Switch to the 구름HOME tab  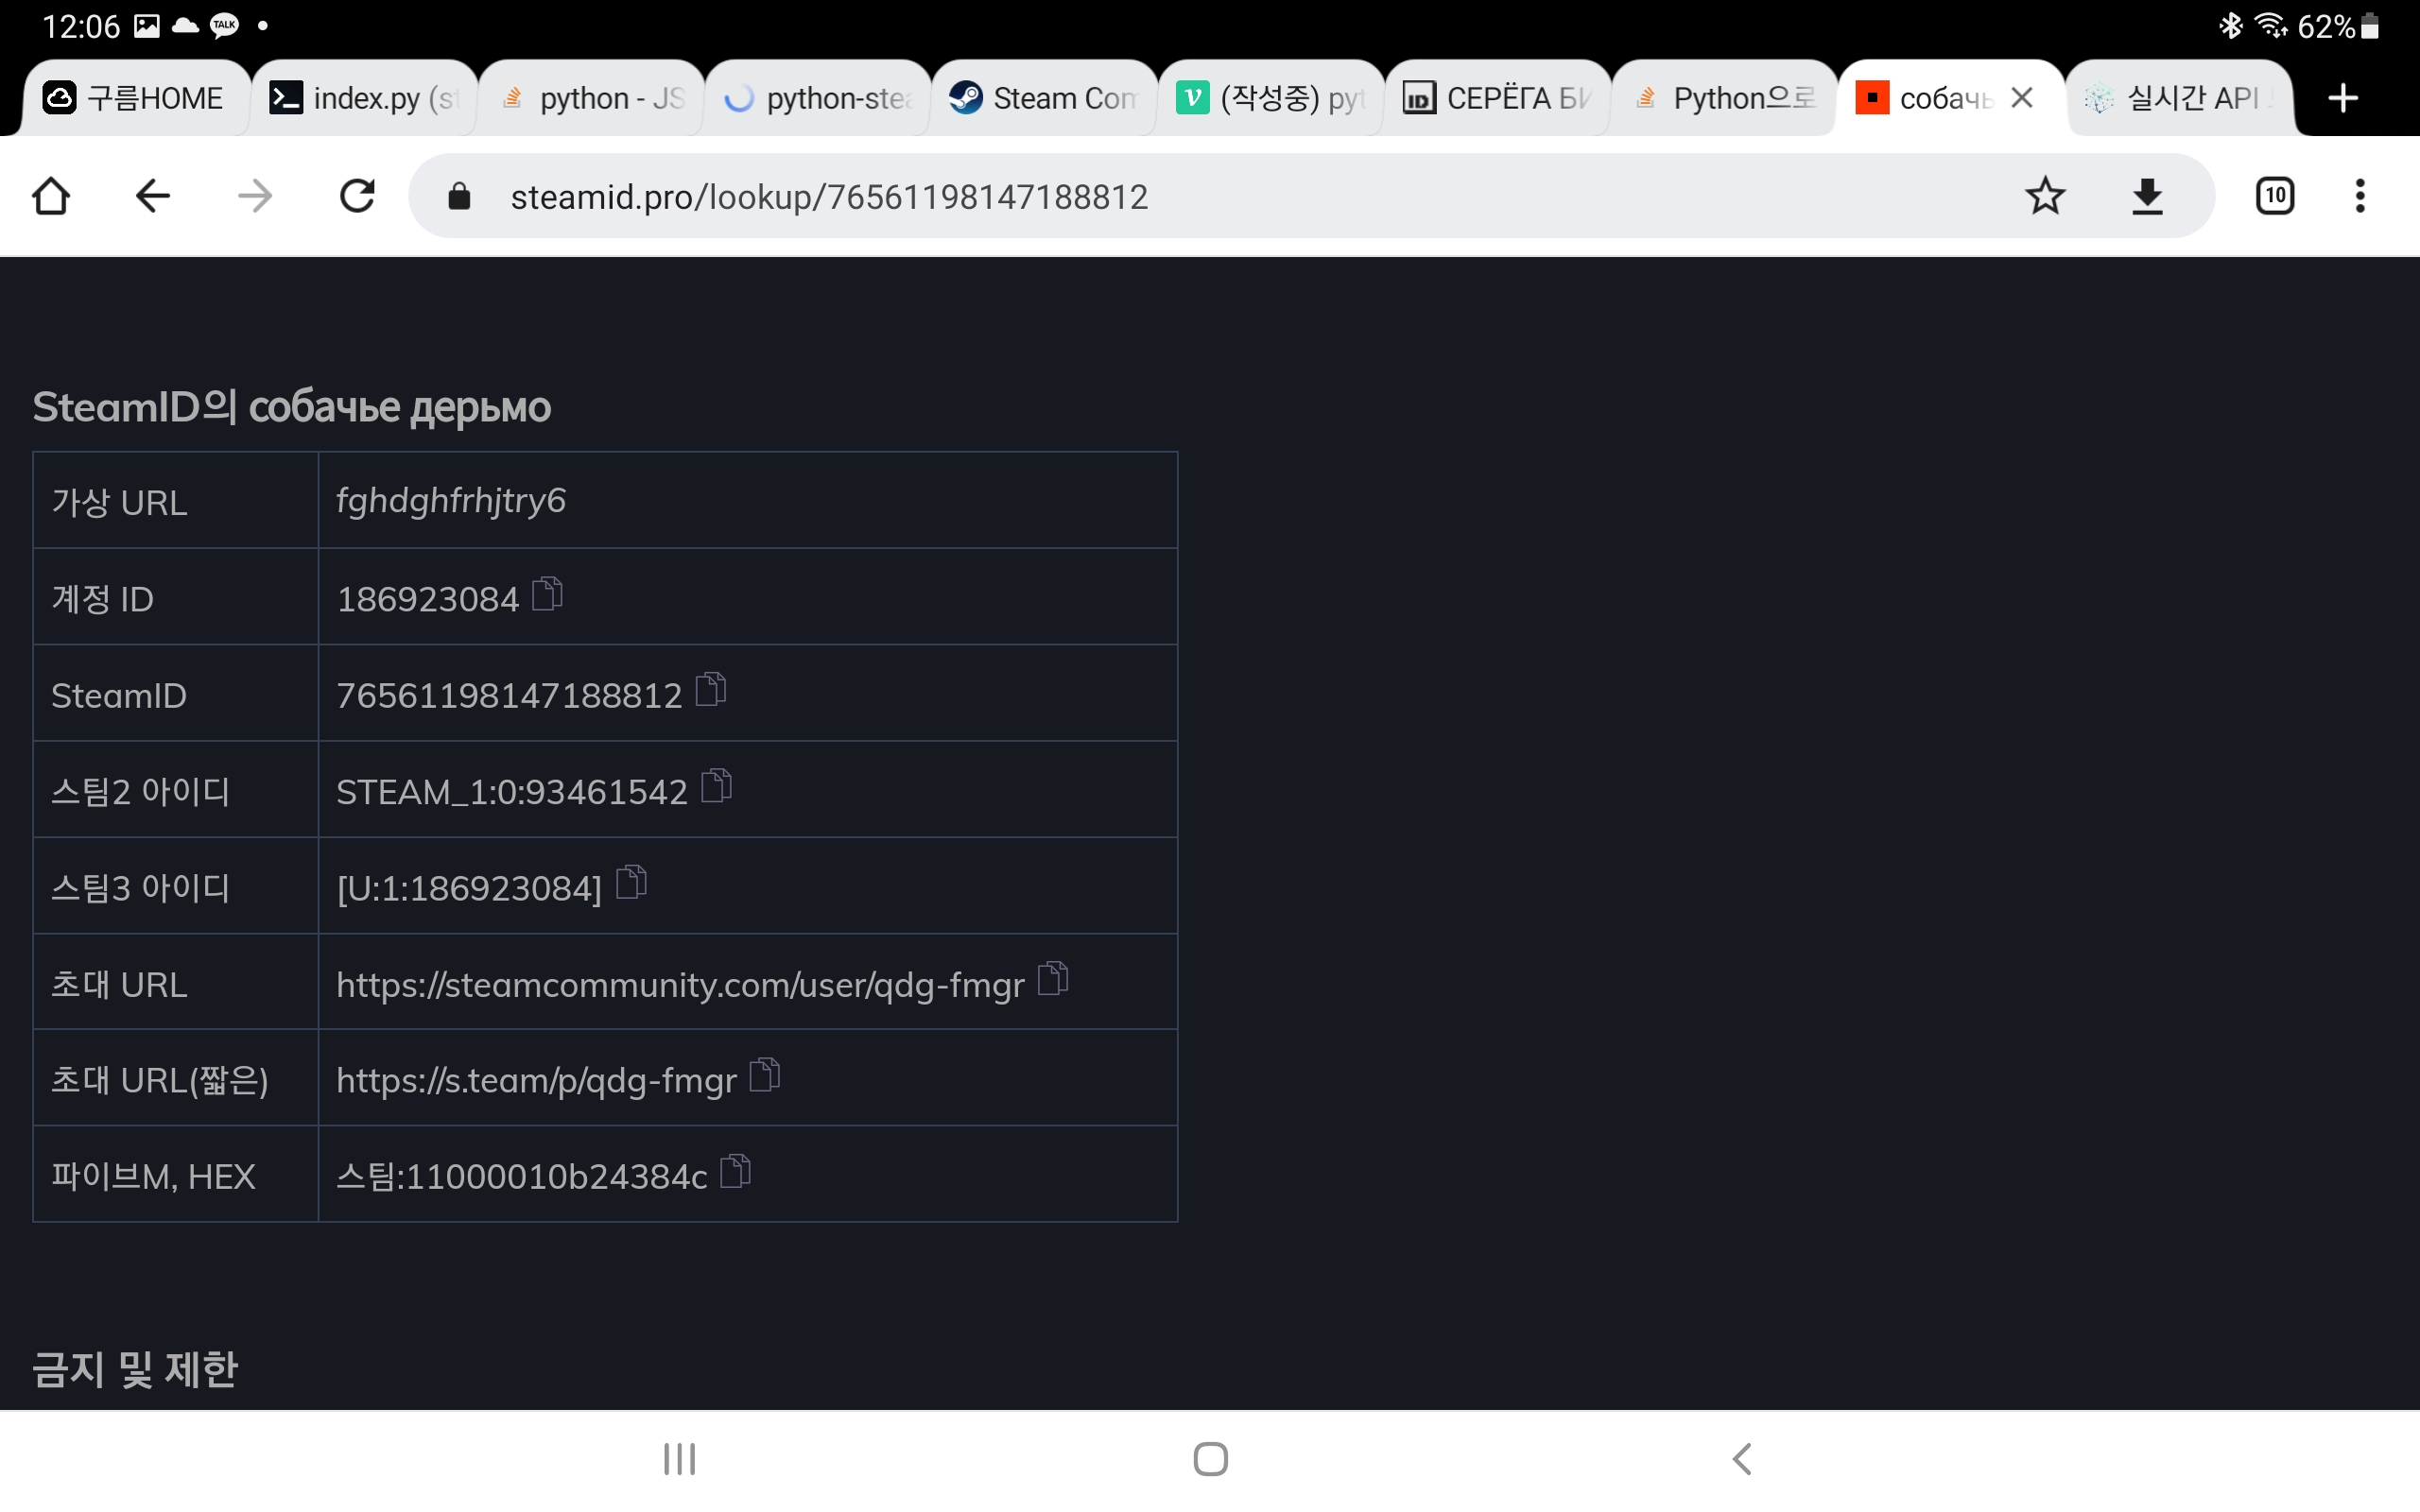(x=136, y=98)
